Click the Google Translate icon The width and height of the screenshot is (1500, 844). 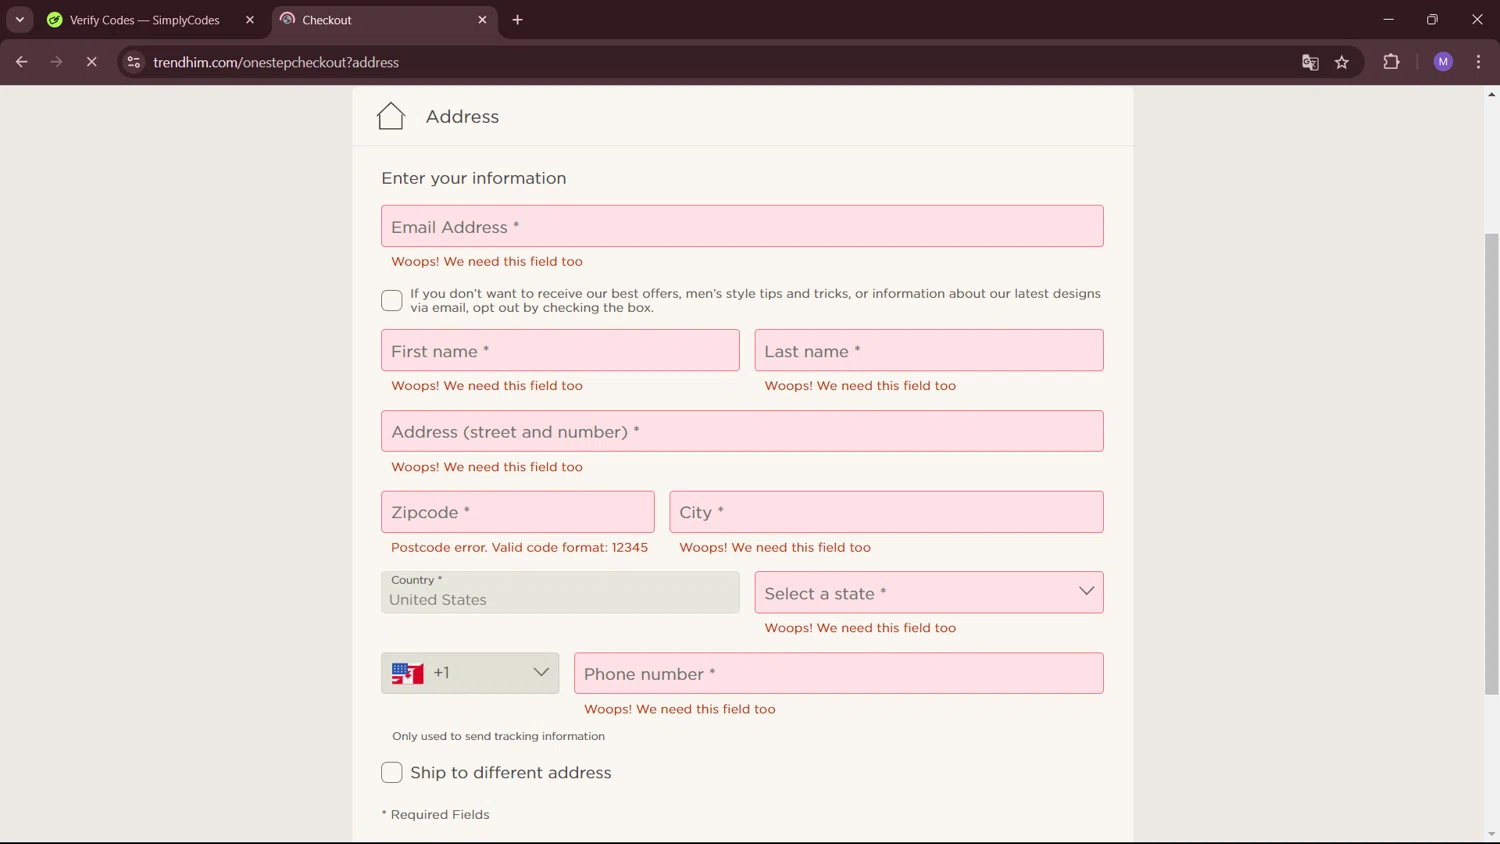(x=1310, y=62)
